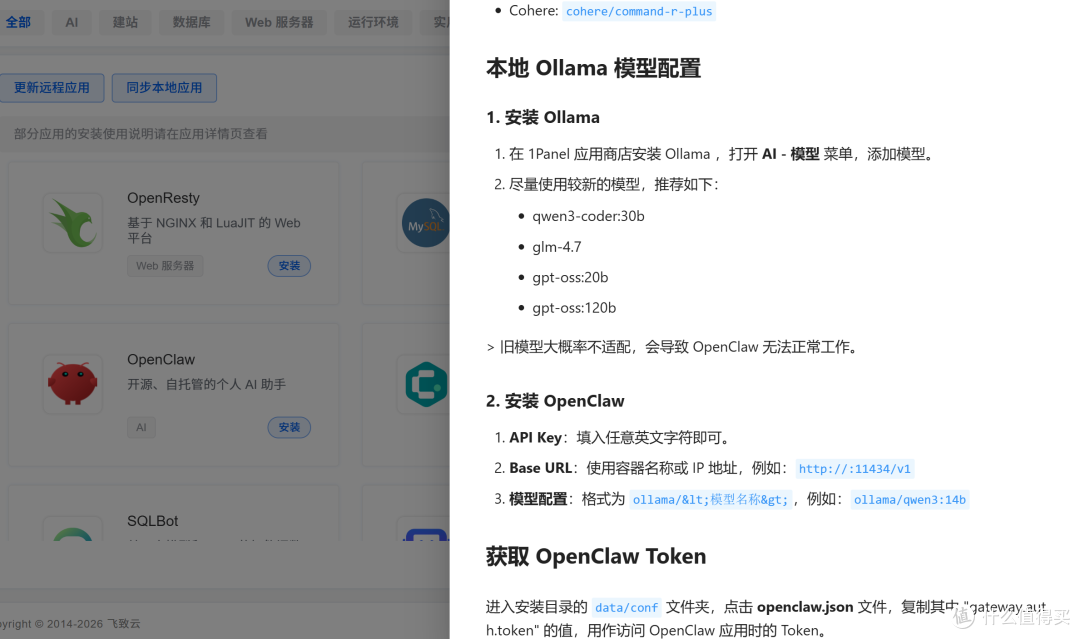Click the Web 服务器 tag on OpenResty card

coord(165,266)
